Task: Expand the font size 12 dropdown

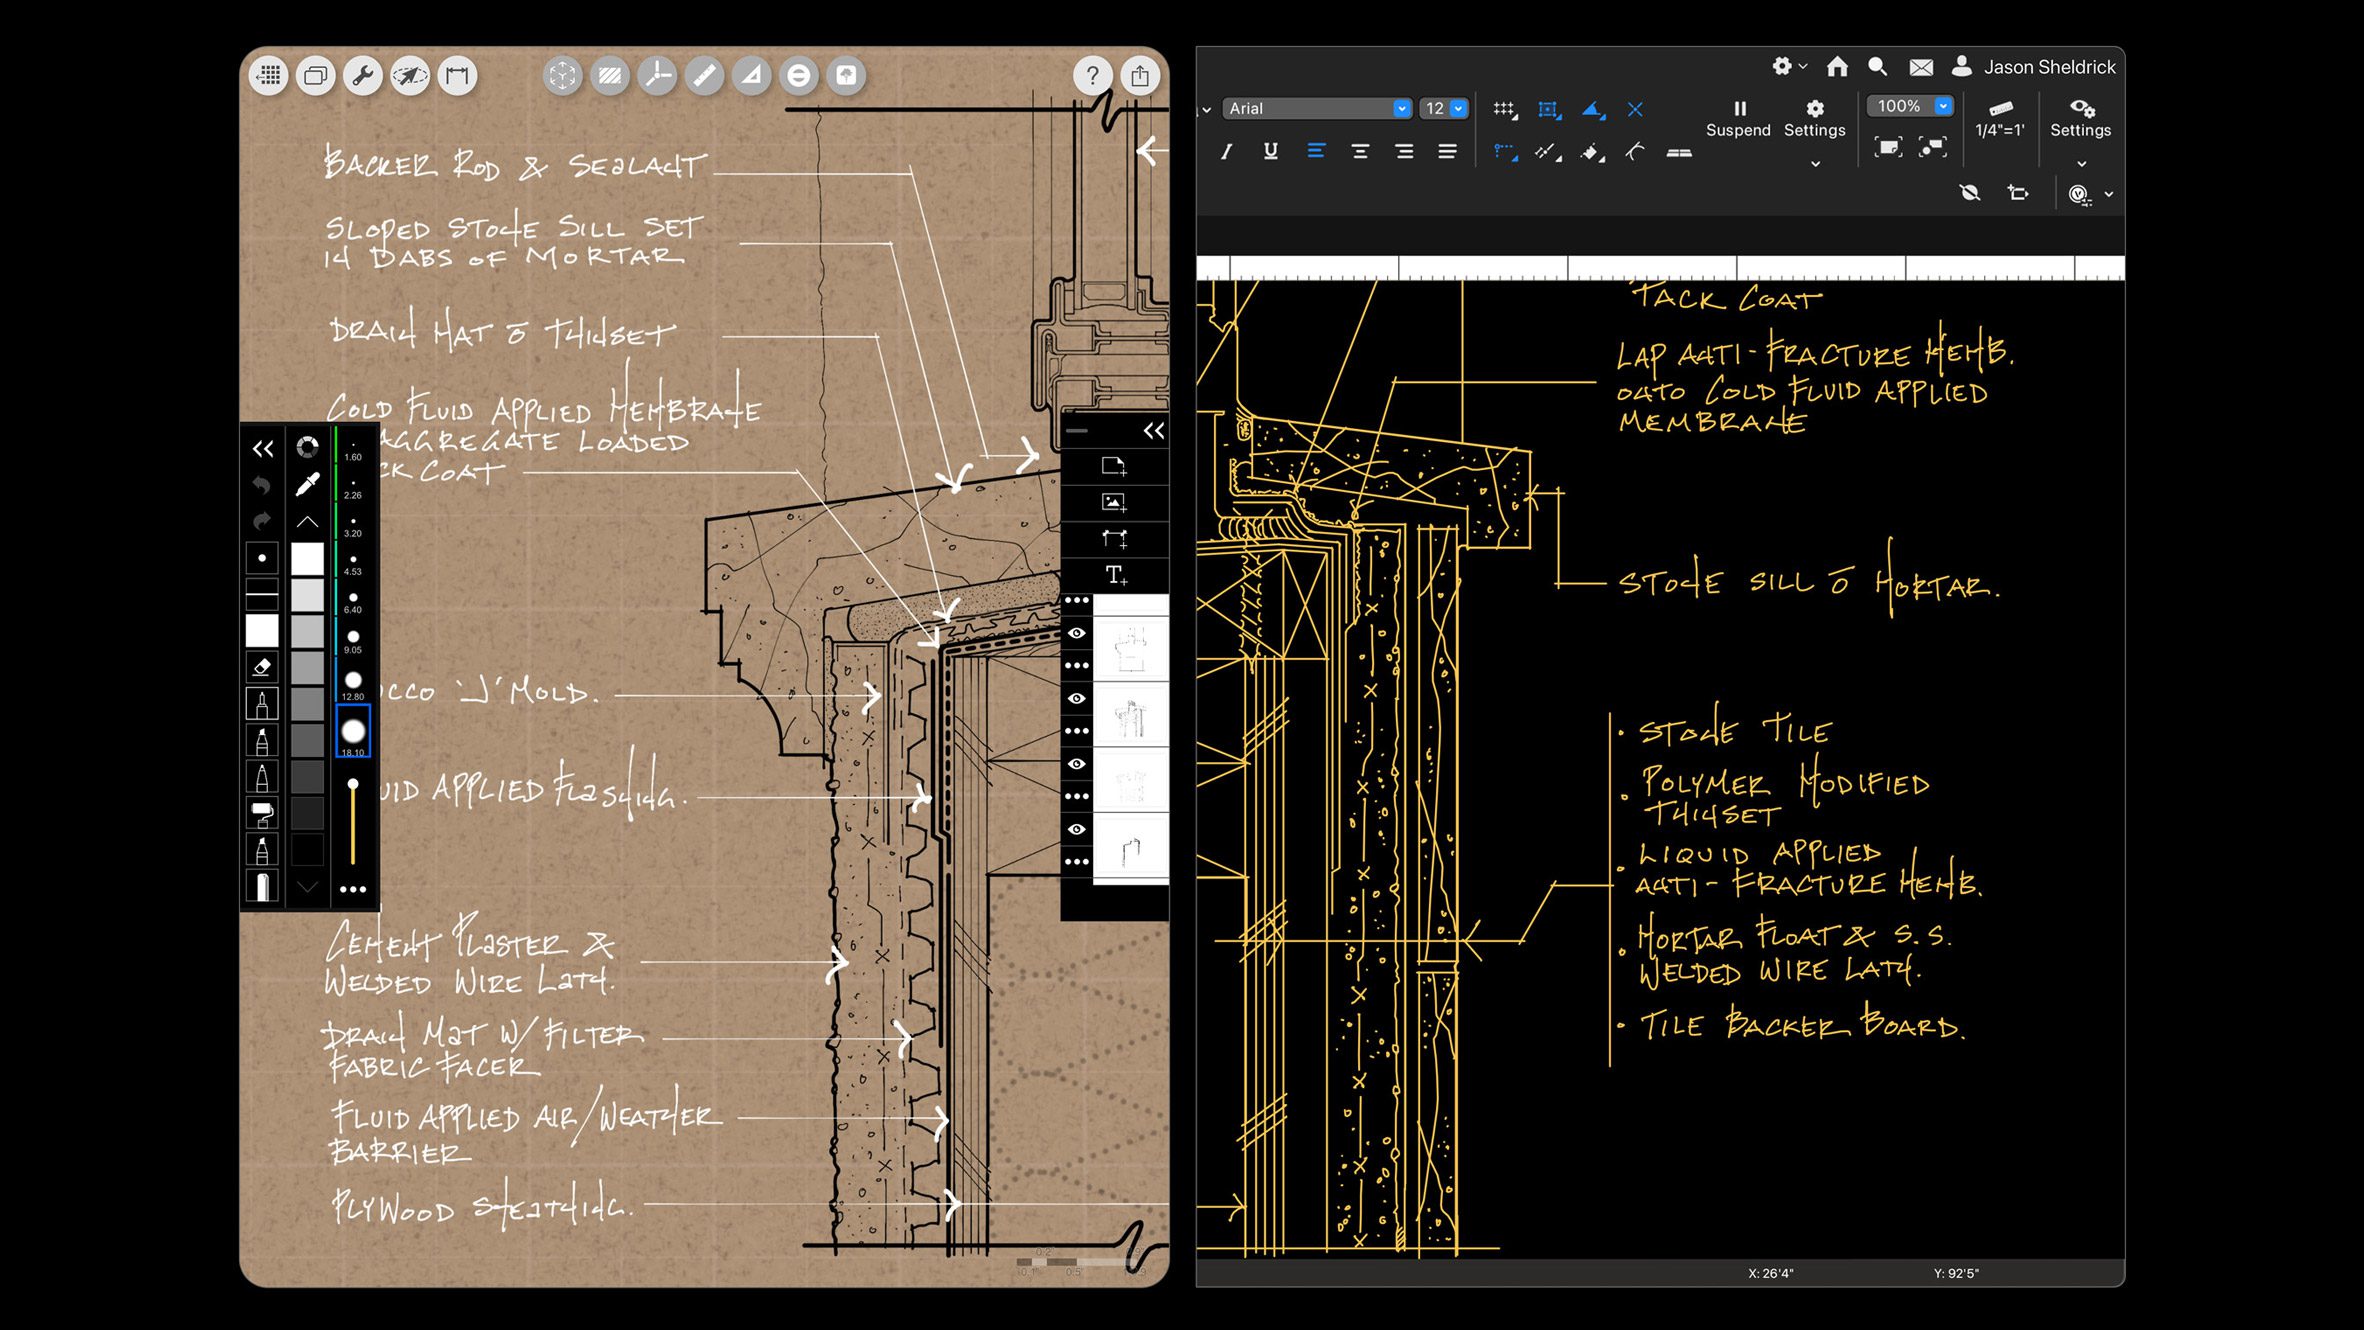Action: tap(1458, 108)
